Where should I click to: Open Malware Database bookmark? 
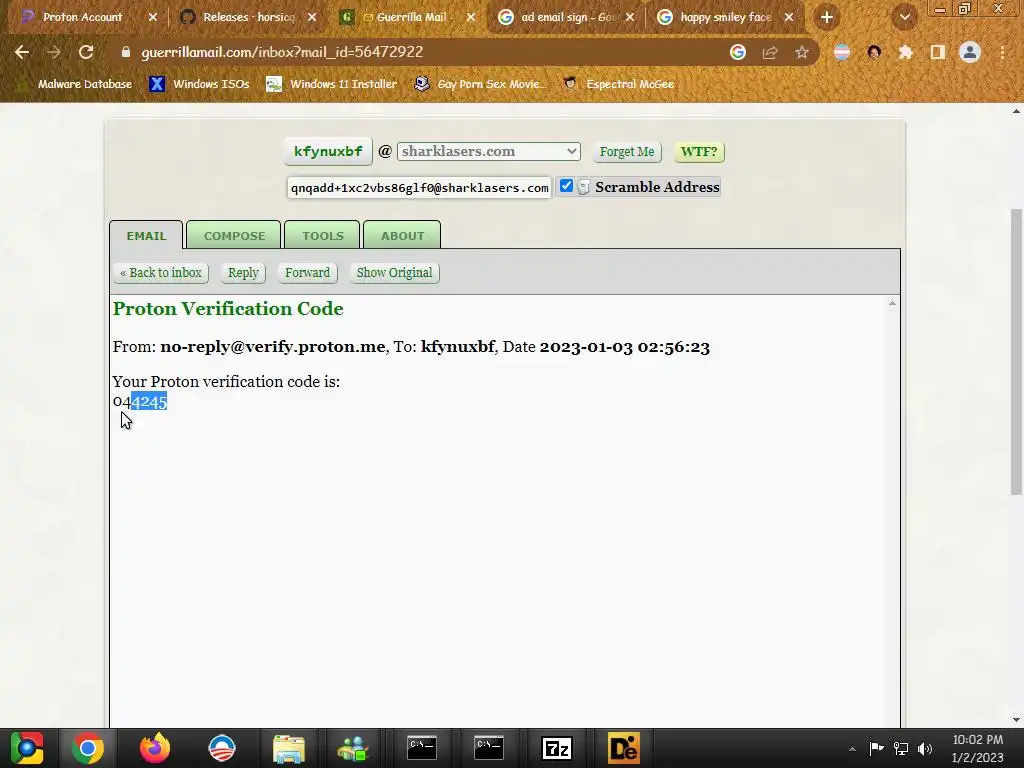point(74,84)
